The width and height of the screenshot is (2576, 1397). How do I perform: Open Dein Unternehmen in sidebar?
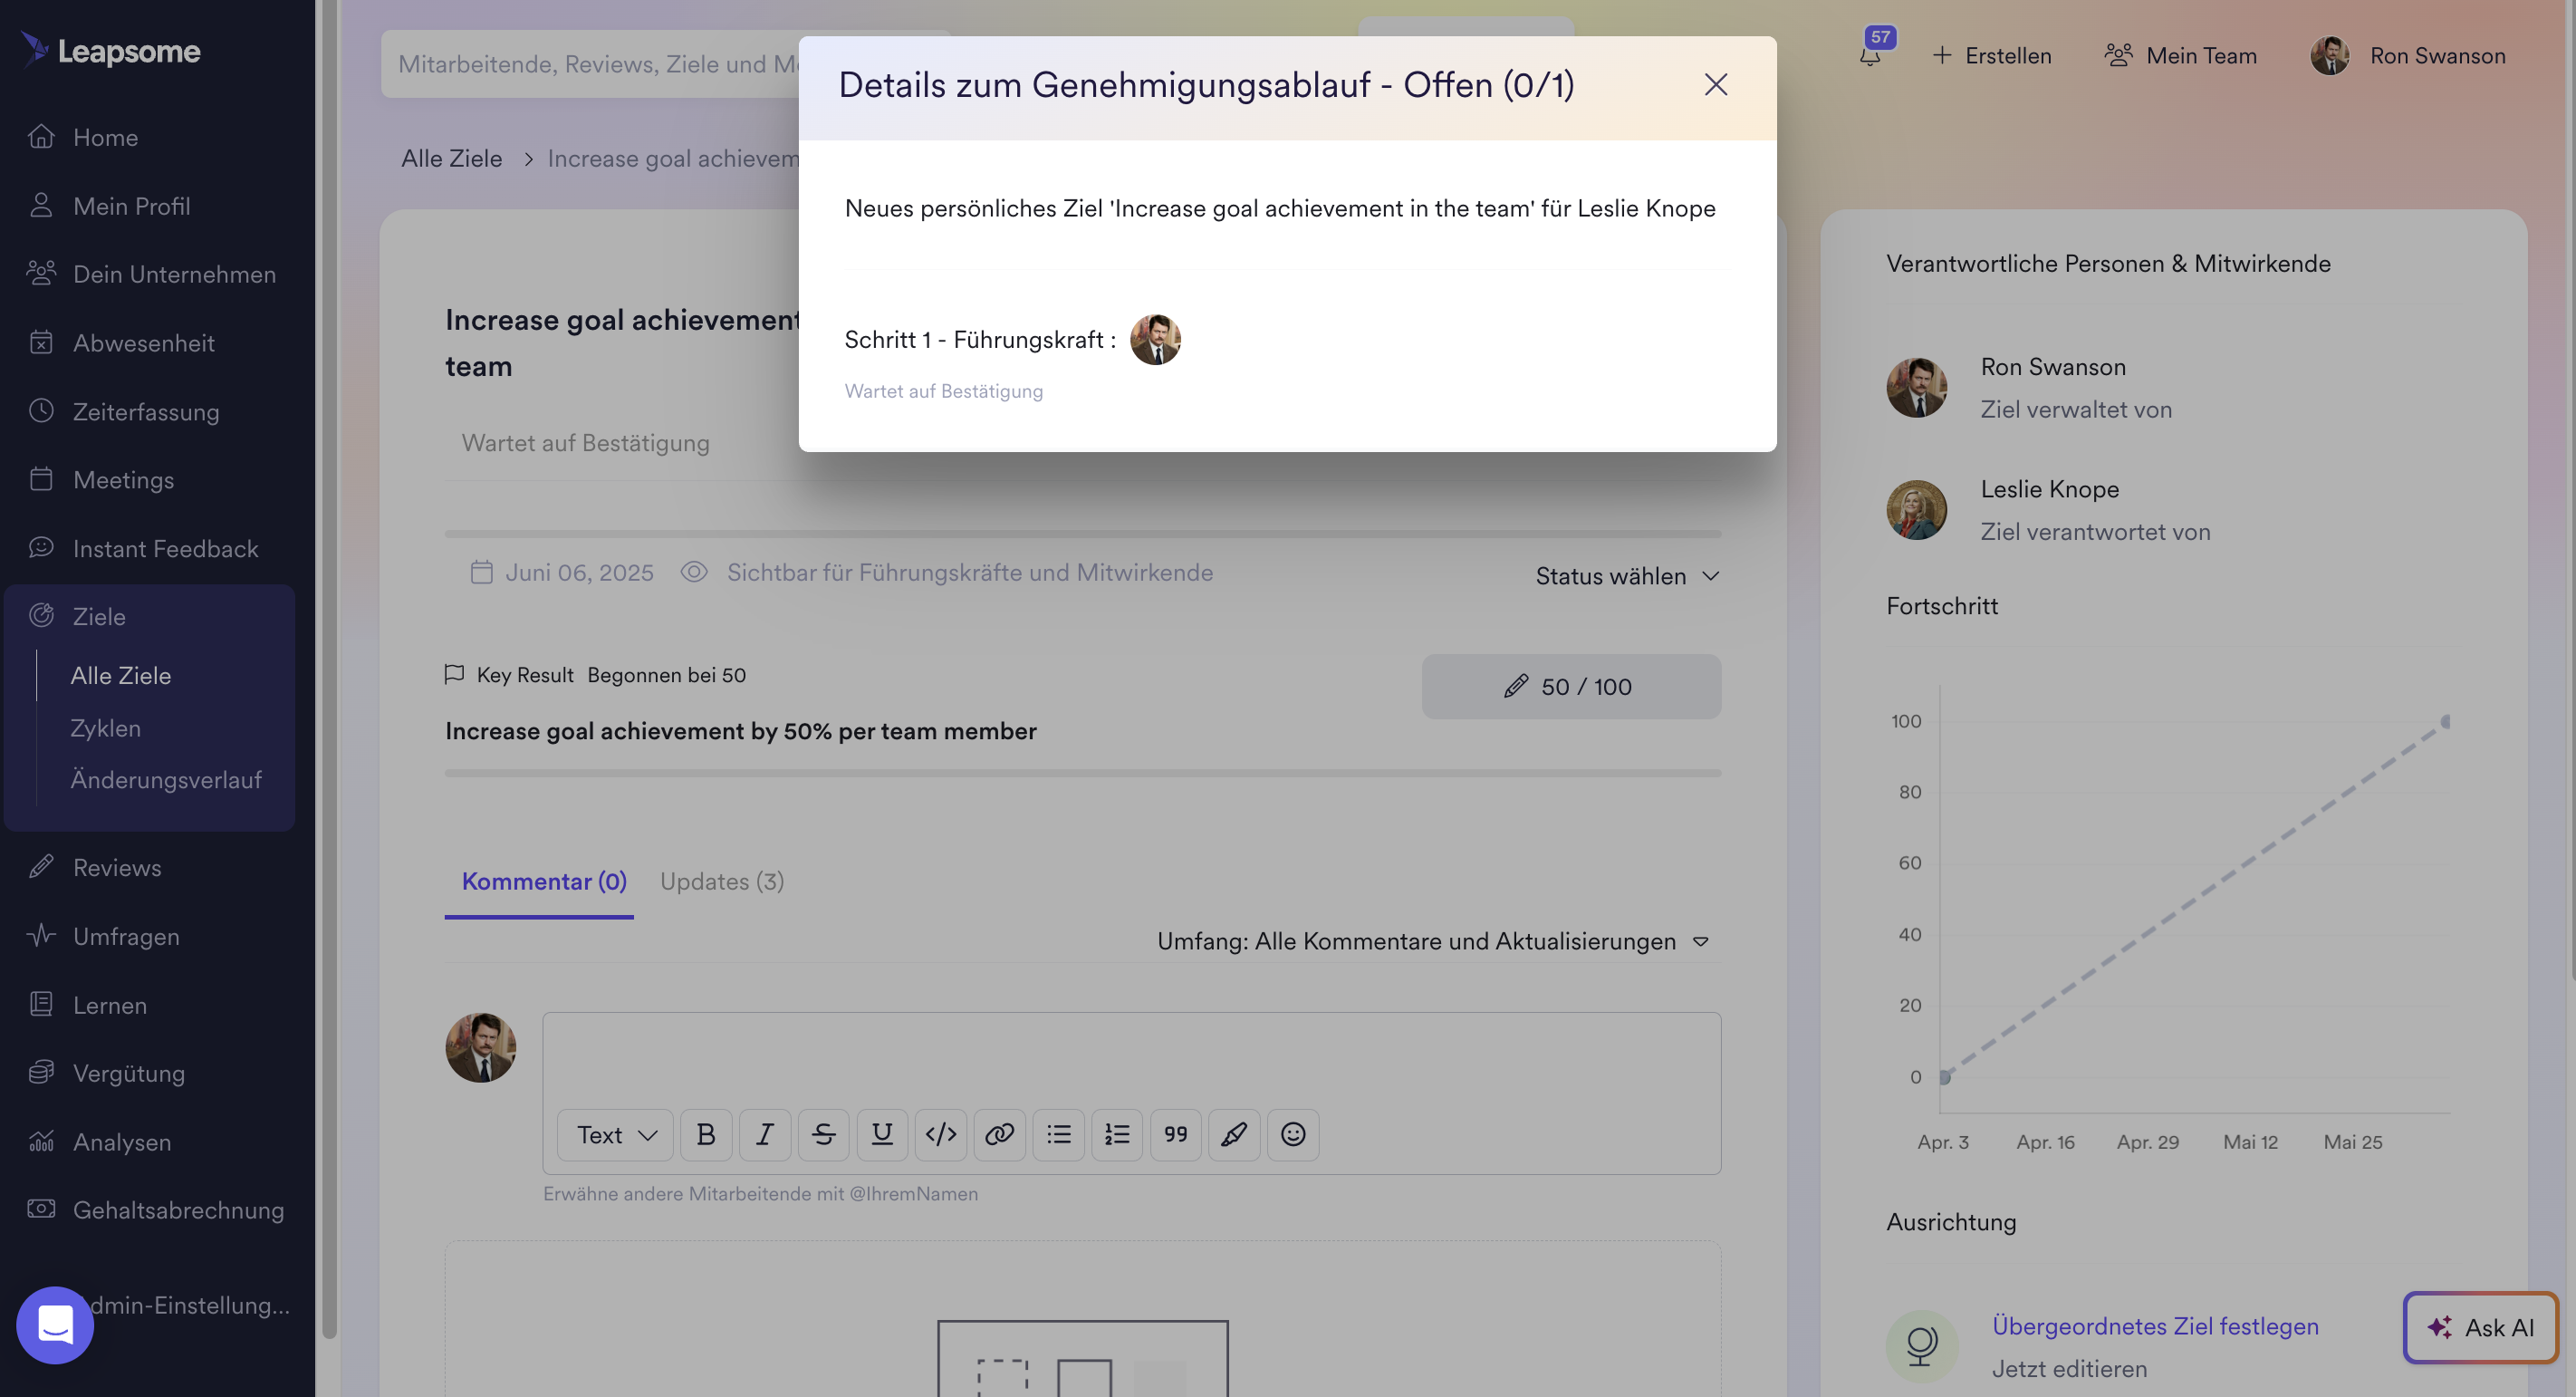[150, 274]
